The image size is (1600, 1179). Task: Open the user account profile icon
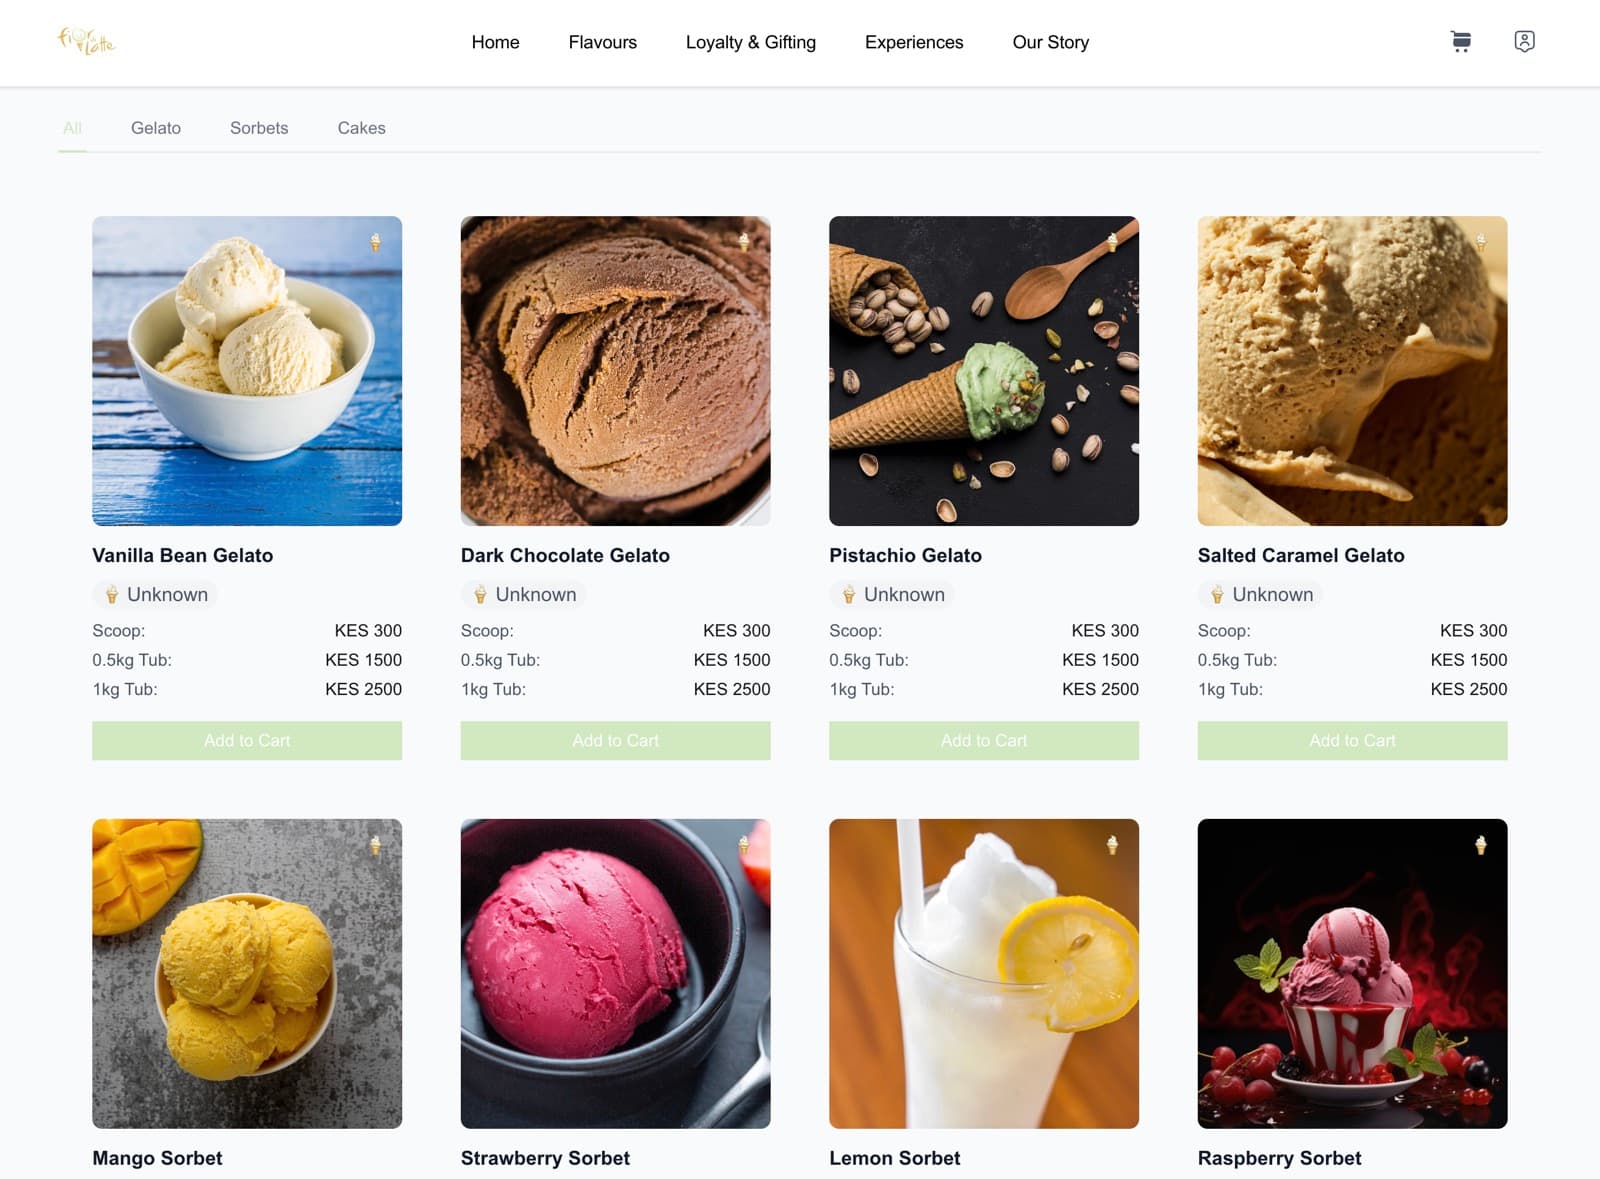[x=1524, y=42]
